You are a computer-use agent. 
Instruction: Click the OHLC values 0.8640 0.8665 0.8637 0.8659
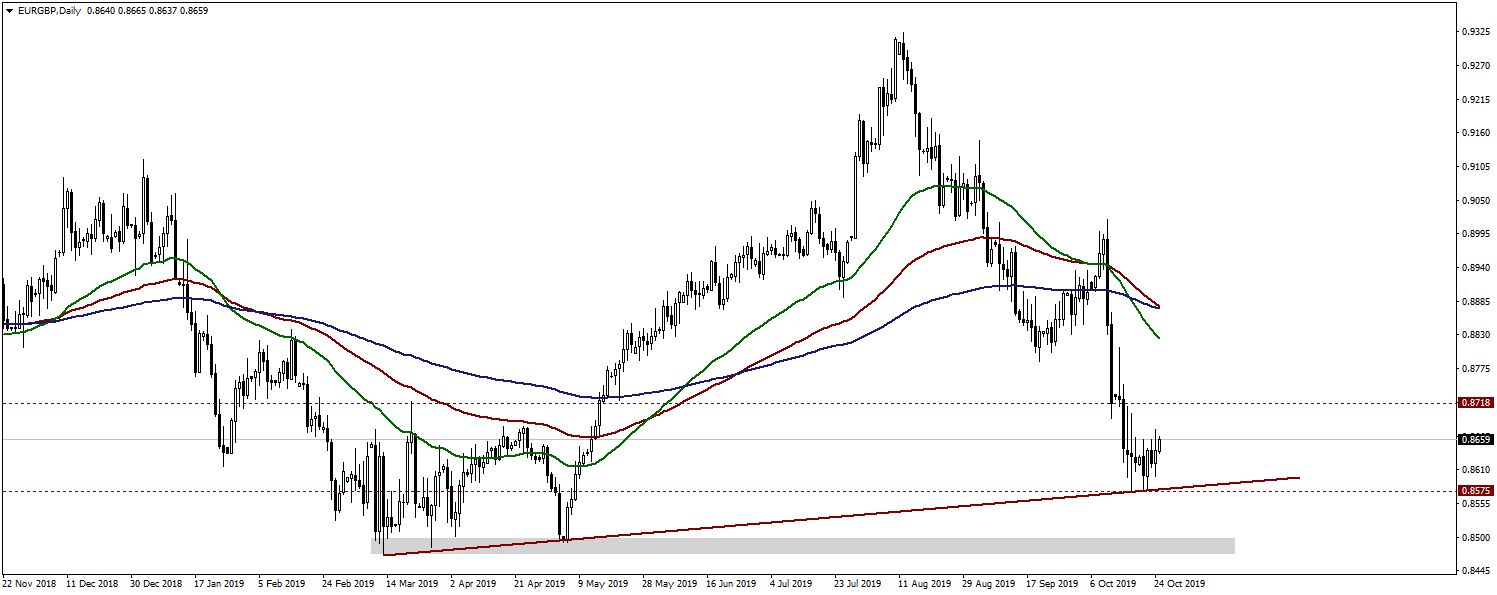click(x=147, y=10)
